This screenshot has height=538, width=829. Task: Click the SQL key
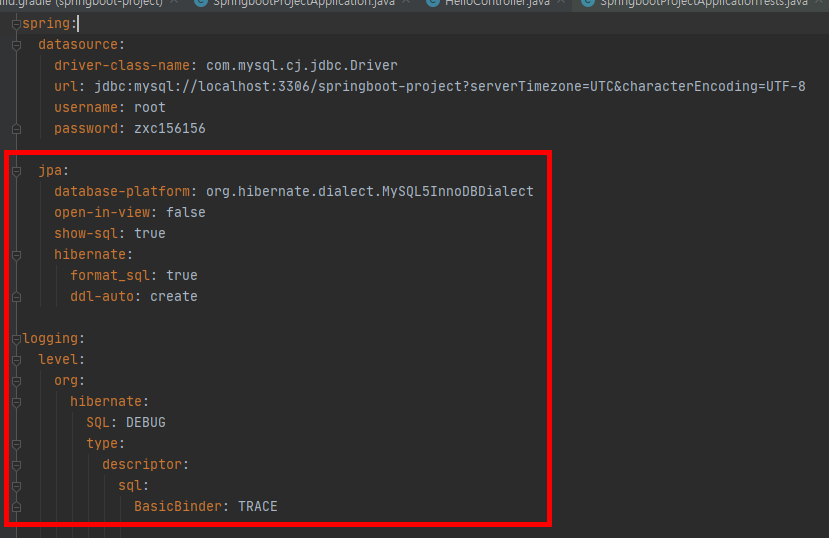coord(98,423)
